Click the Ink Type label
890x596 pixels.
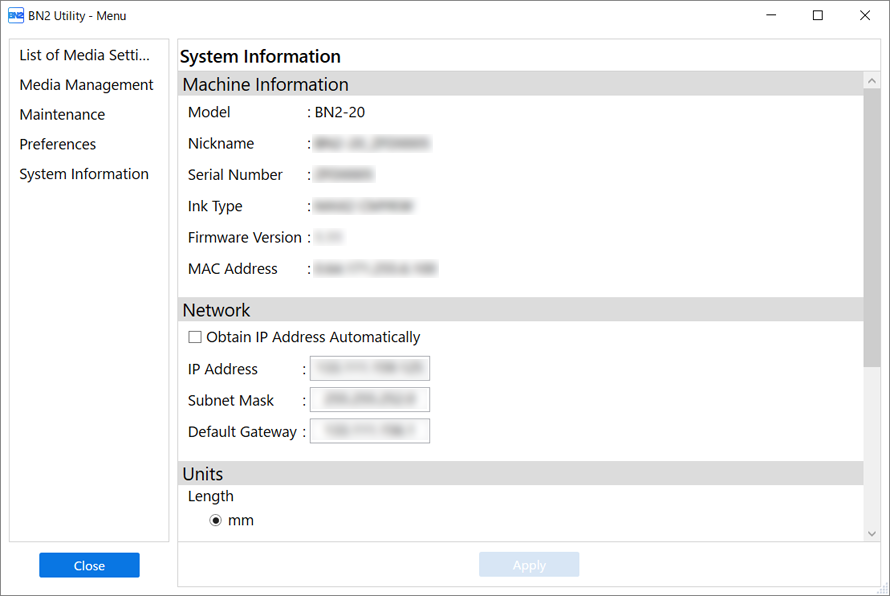(215, 206)
